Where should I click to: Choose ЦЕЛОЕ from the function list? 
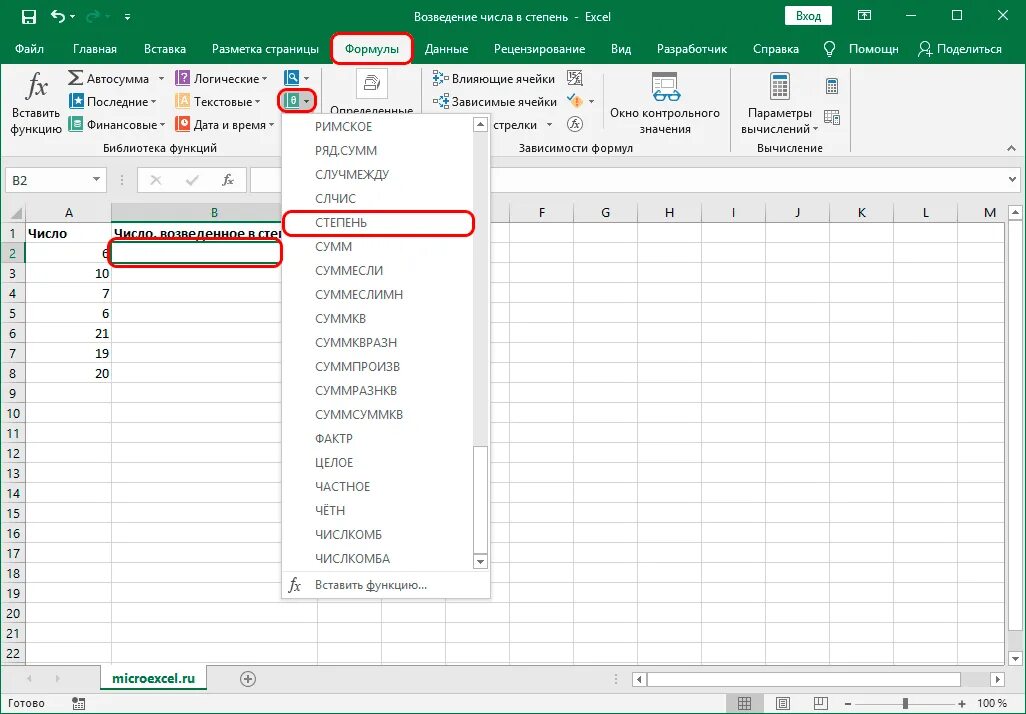pos(378,463)
